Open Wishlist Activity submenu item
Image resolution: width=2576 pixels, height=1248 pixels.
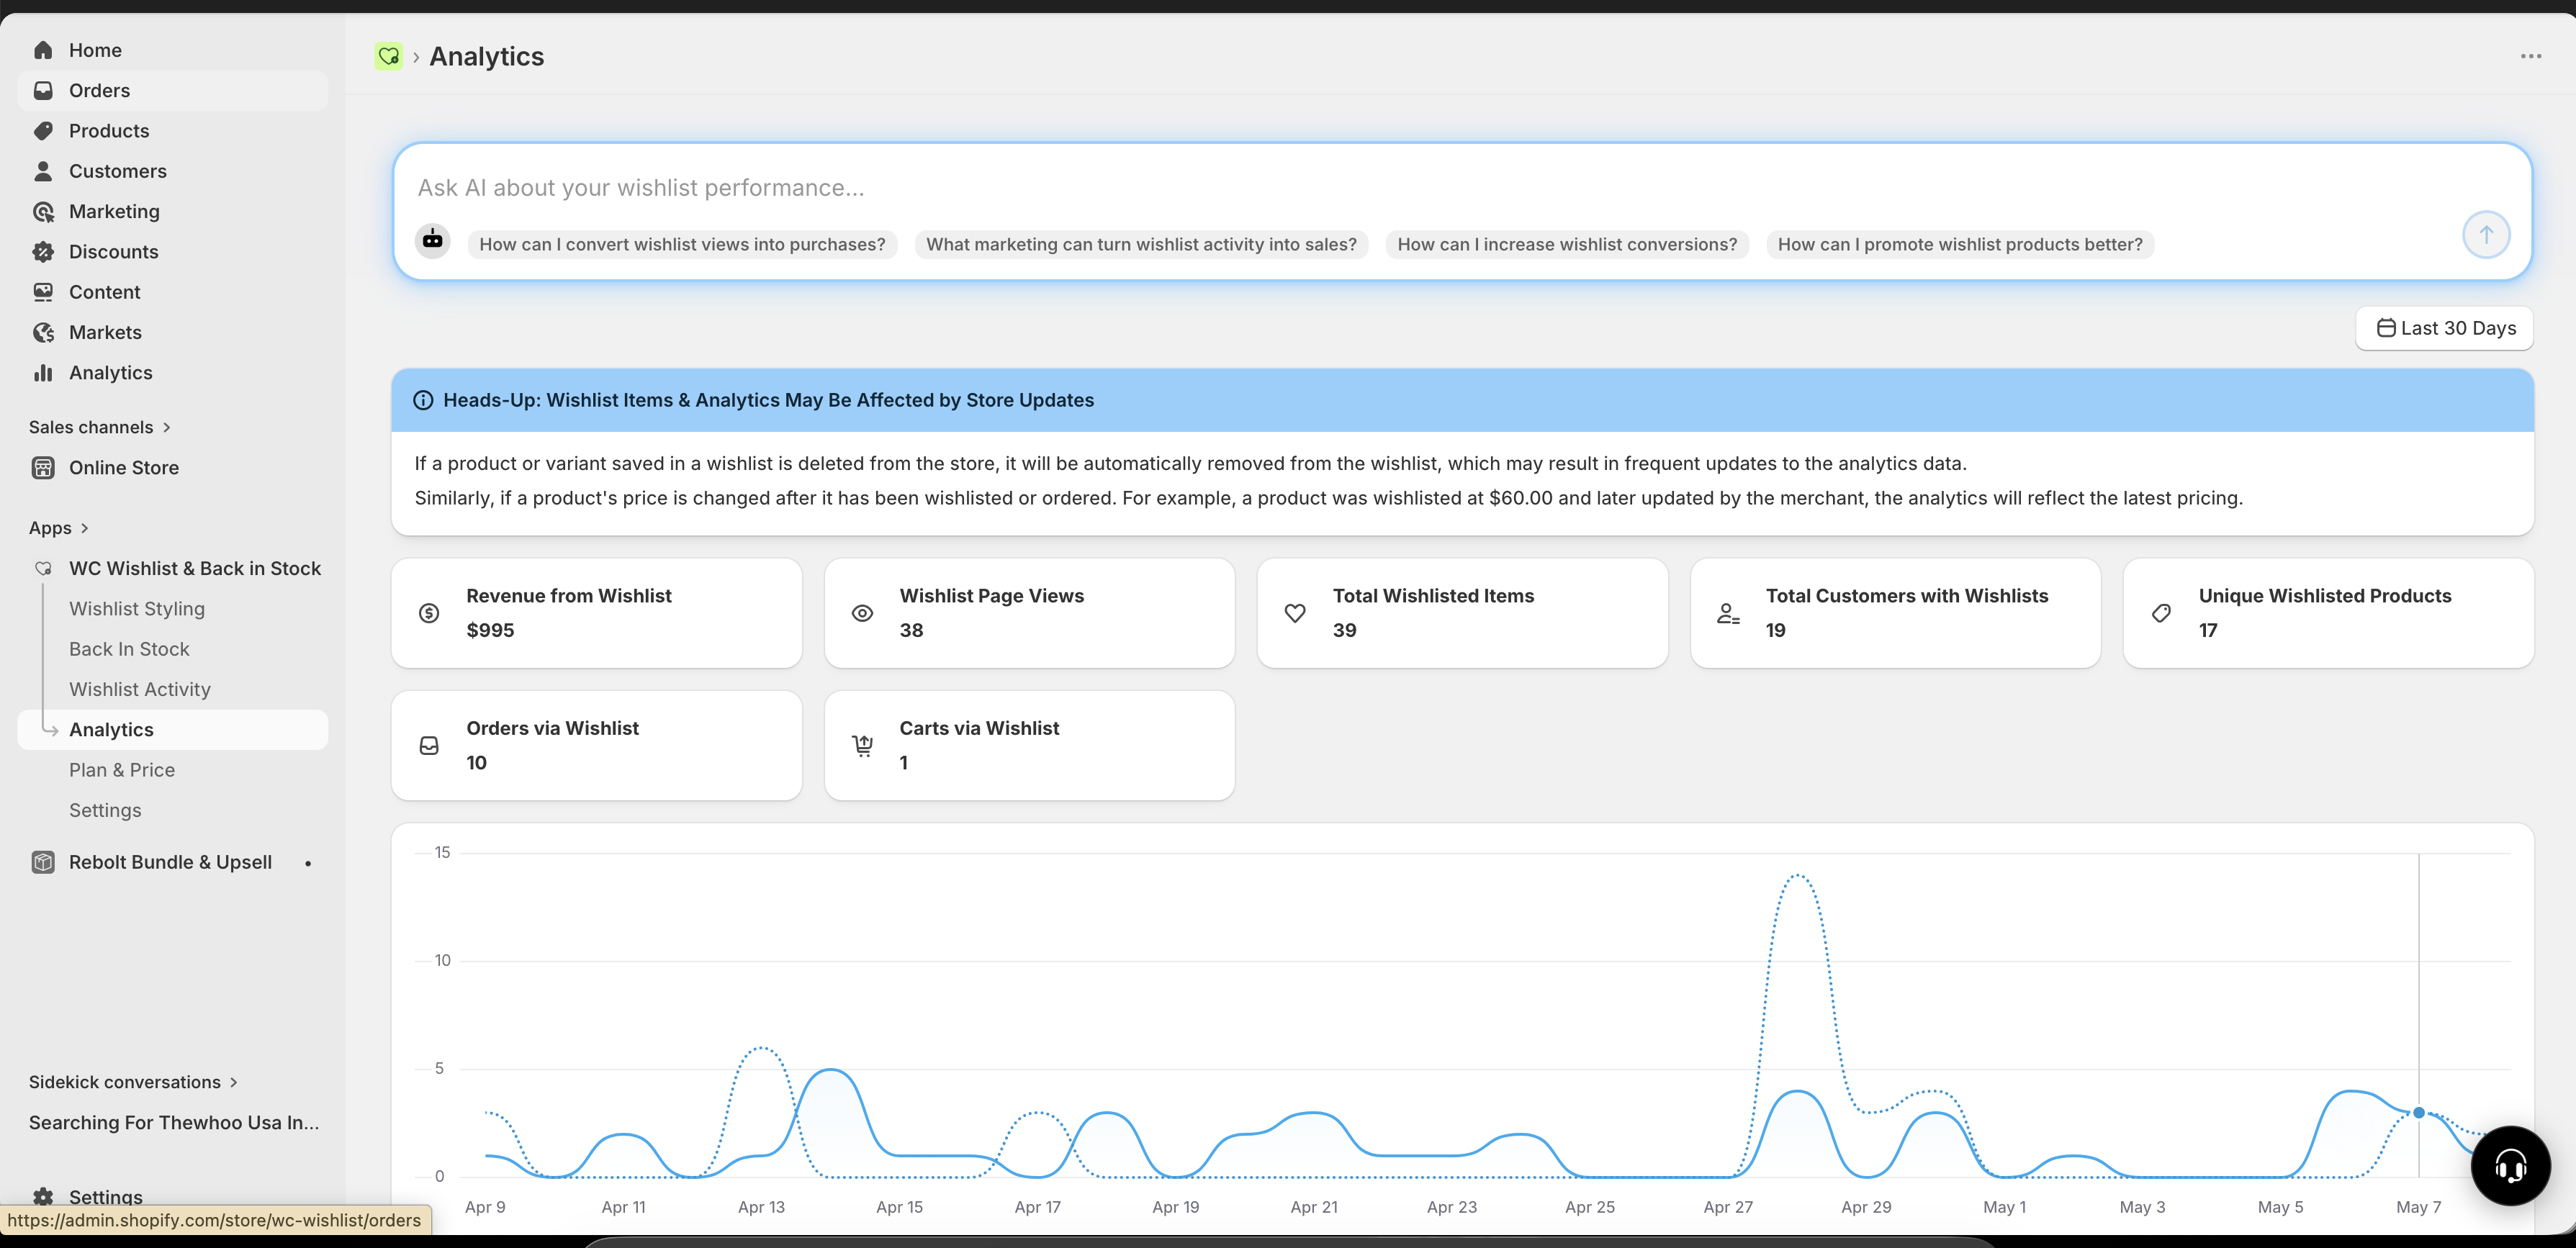[x=140, y=689]
